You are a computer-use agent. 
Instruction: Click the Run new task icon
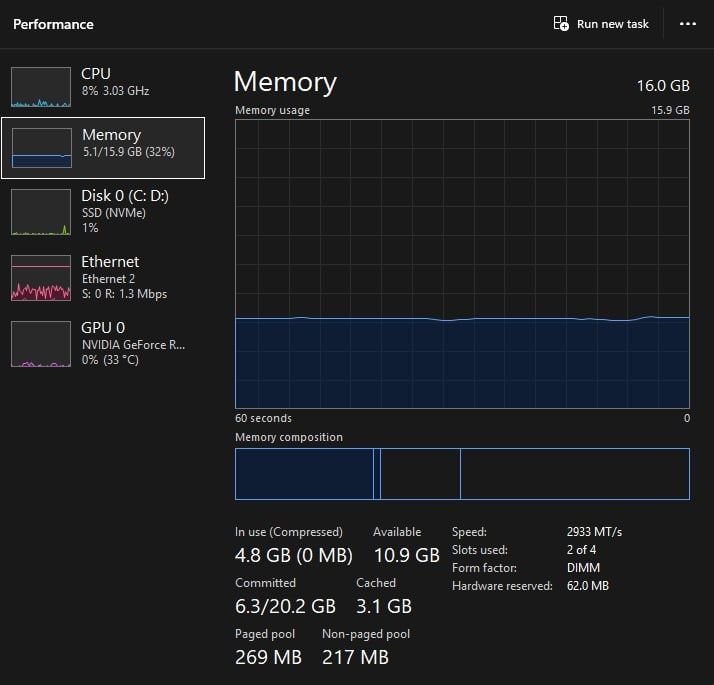[x=561, y=24]
